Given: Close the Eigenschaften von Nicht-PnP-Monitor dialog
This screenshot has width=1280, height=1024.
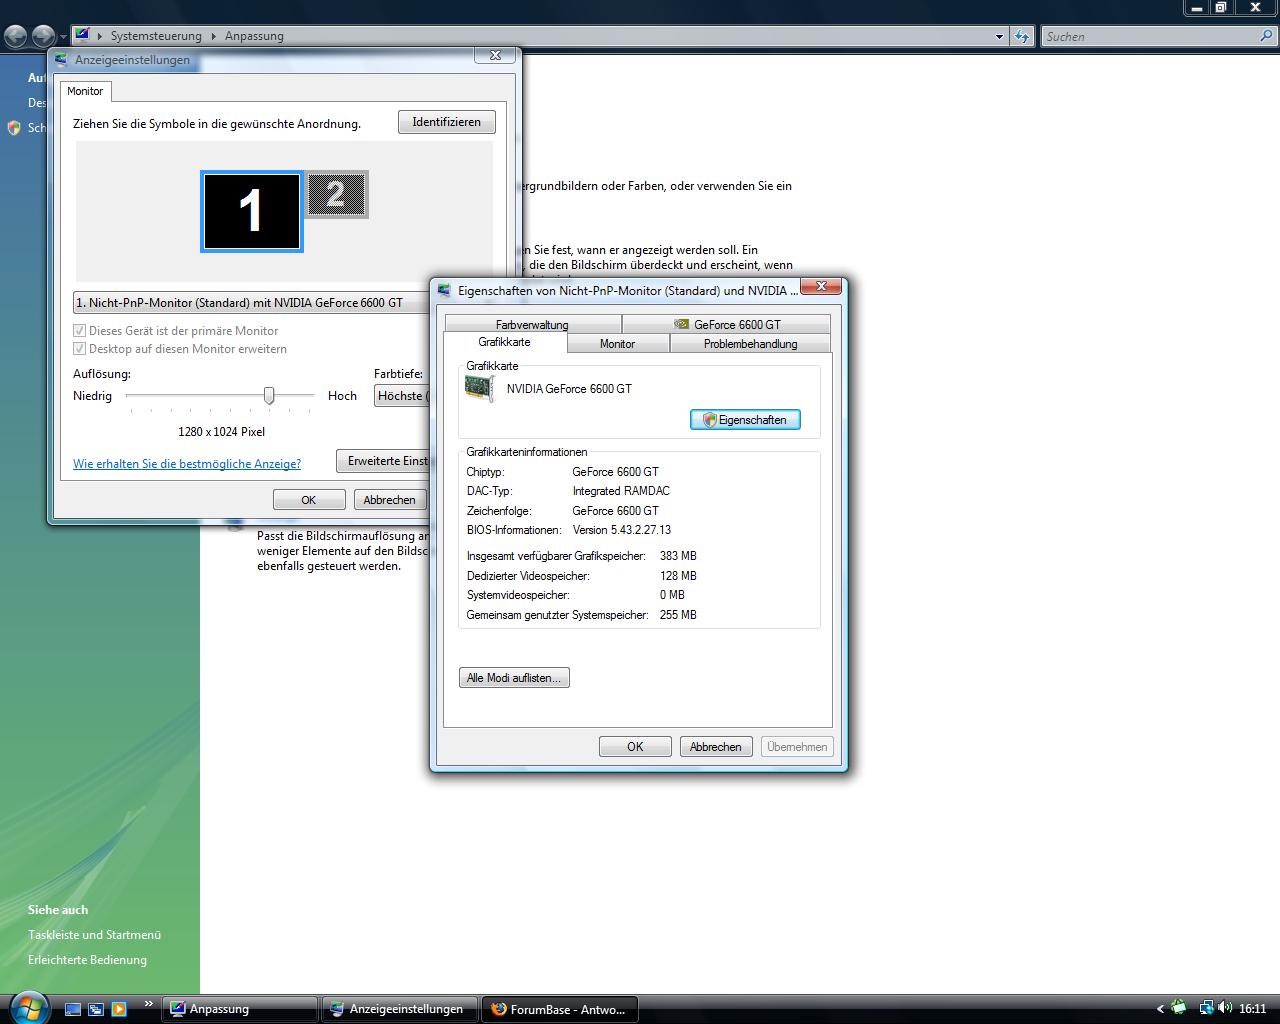Looking at the screenshot, I should (821, 287).
